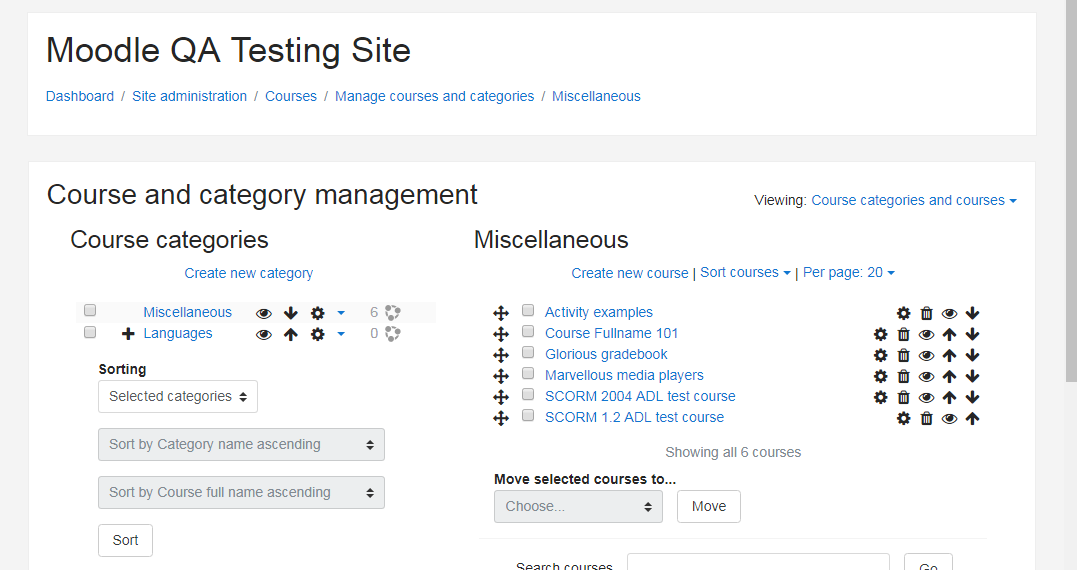Tick the Miscellaneous category checkbox
This screenshot has width=1077, height=570.
coord(90,310)
